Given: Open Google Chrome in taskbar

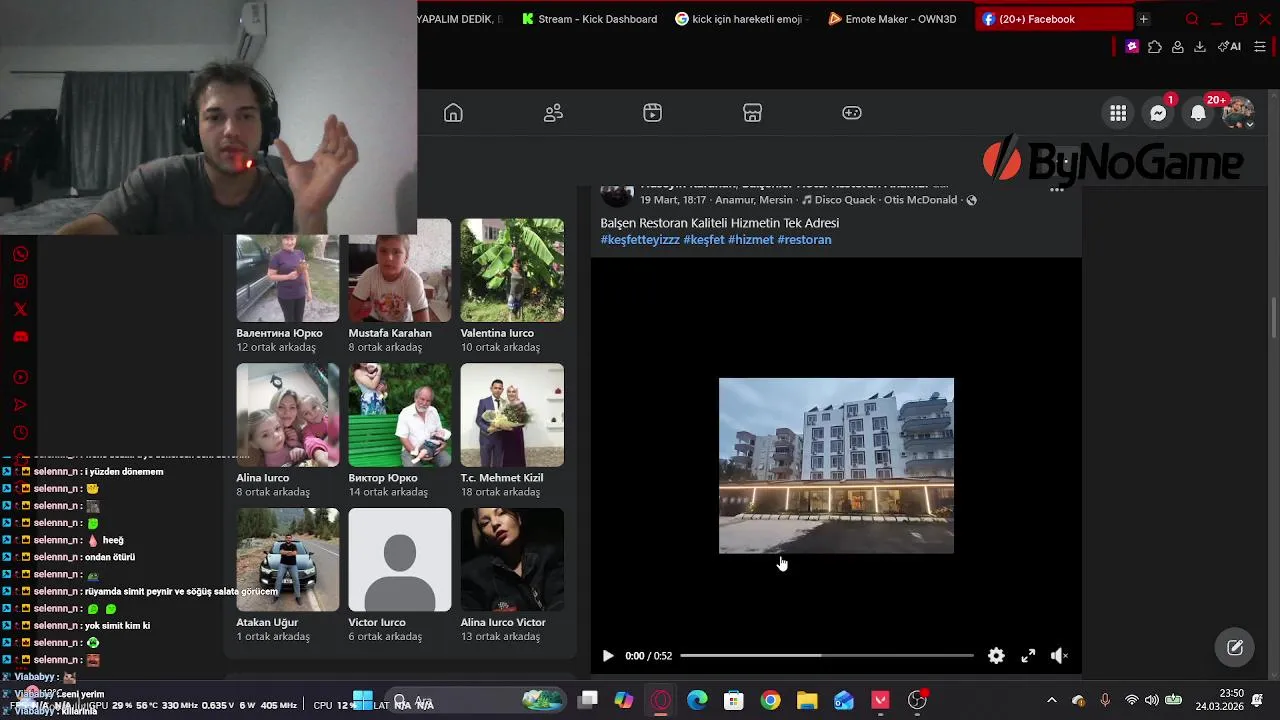Looking at the screenshot, I should click(x=770, y=701).
